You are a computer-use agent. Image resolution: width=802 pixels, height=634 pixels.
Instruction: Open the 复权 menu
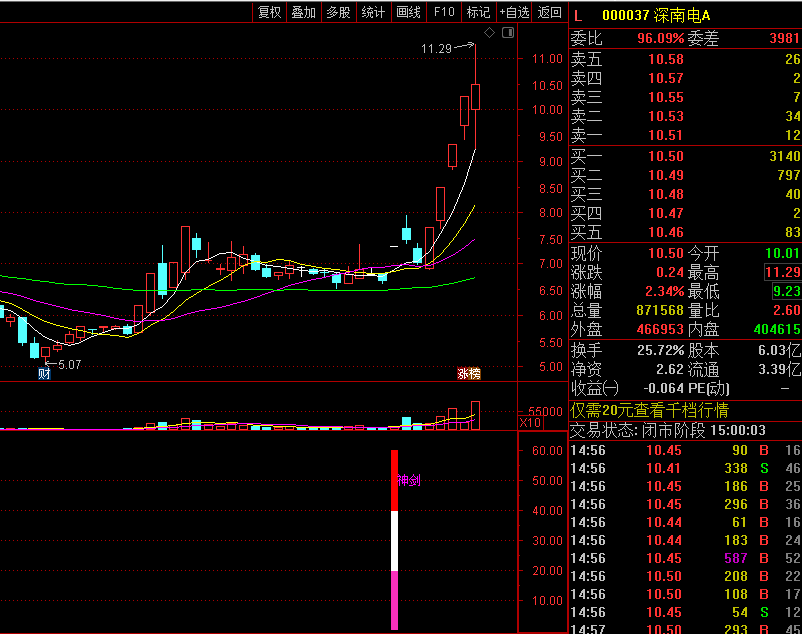pyautogui.click(x=270, y=12)
